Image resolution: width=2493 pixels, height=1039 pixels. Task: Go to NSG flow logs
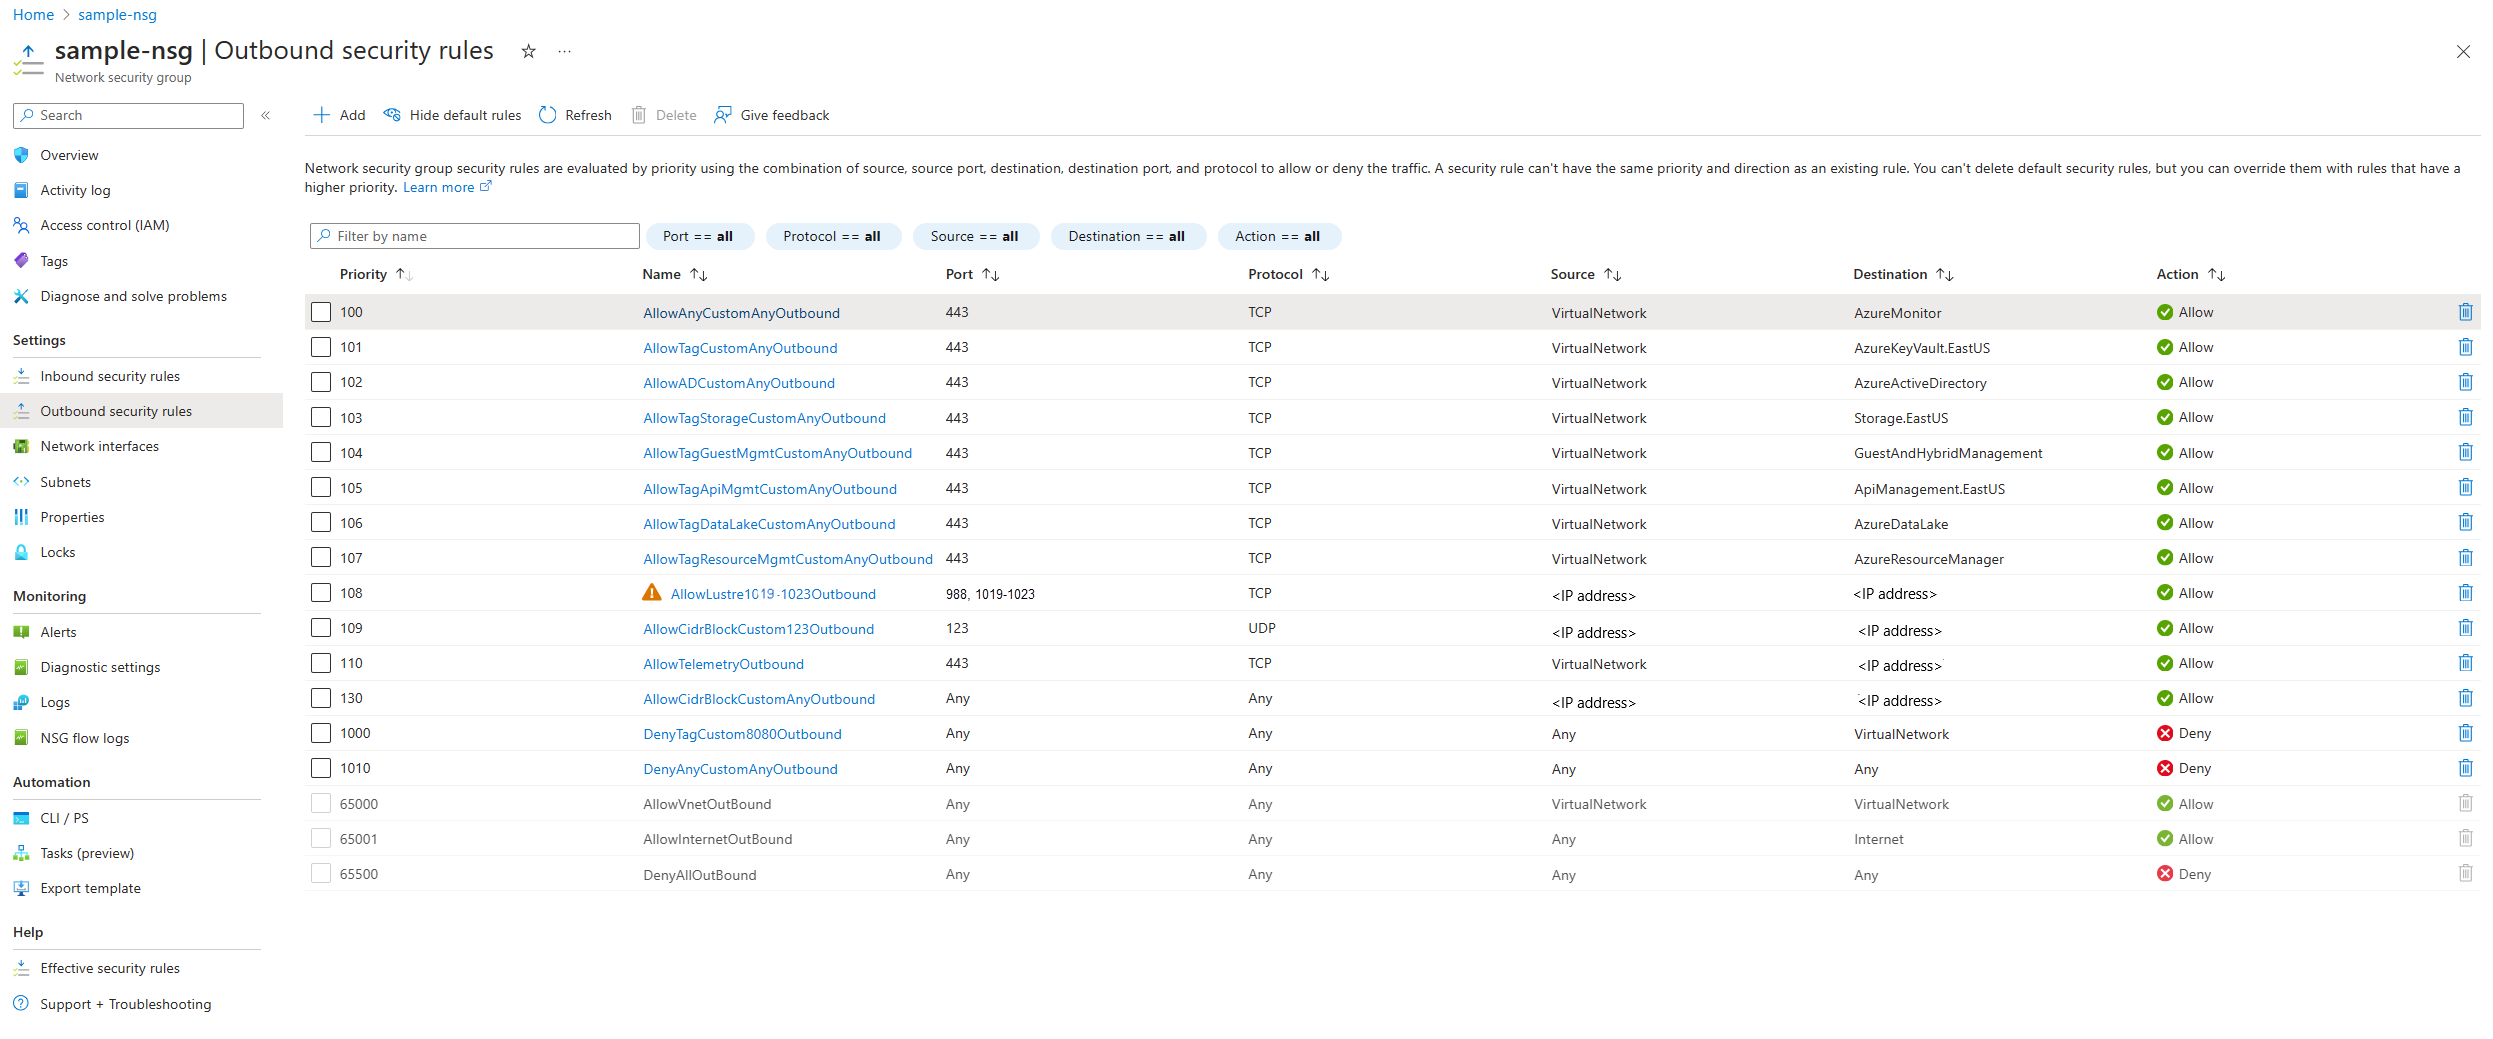click(85, 738)
